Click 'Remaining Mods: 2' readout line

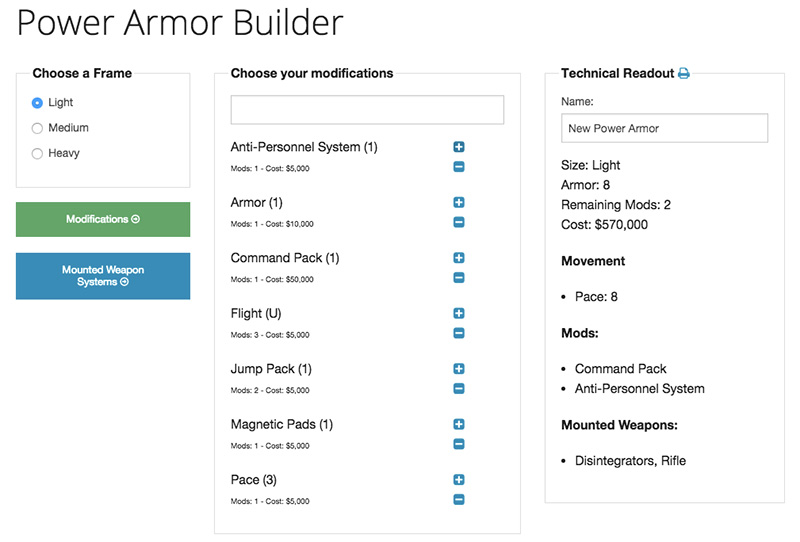coord(616,205)
